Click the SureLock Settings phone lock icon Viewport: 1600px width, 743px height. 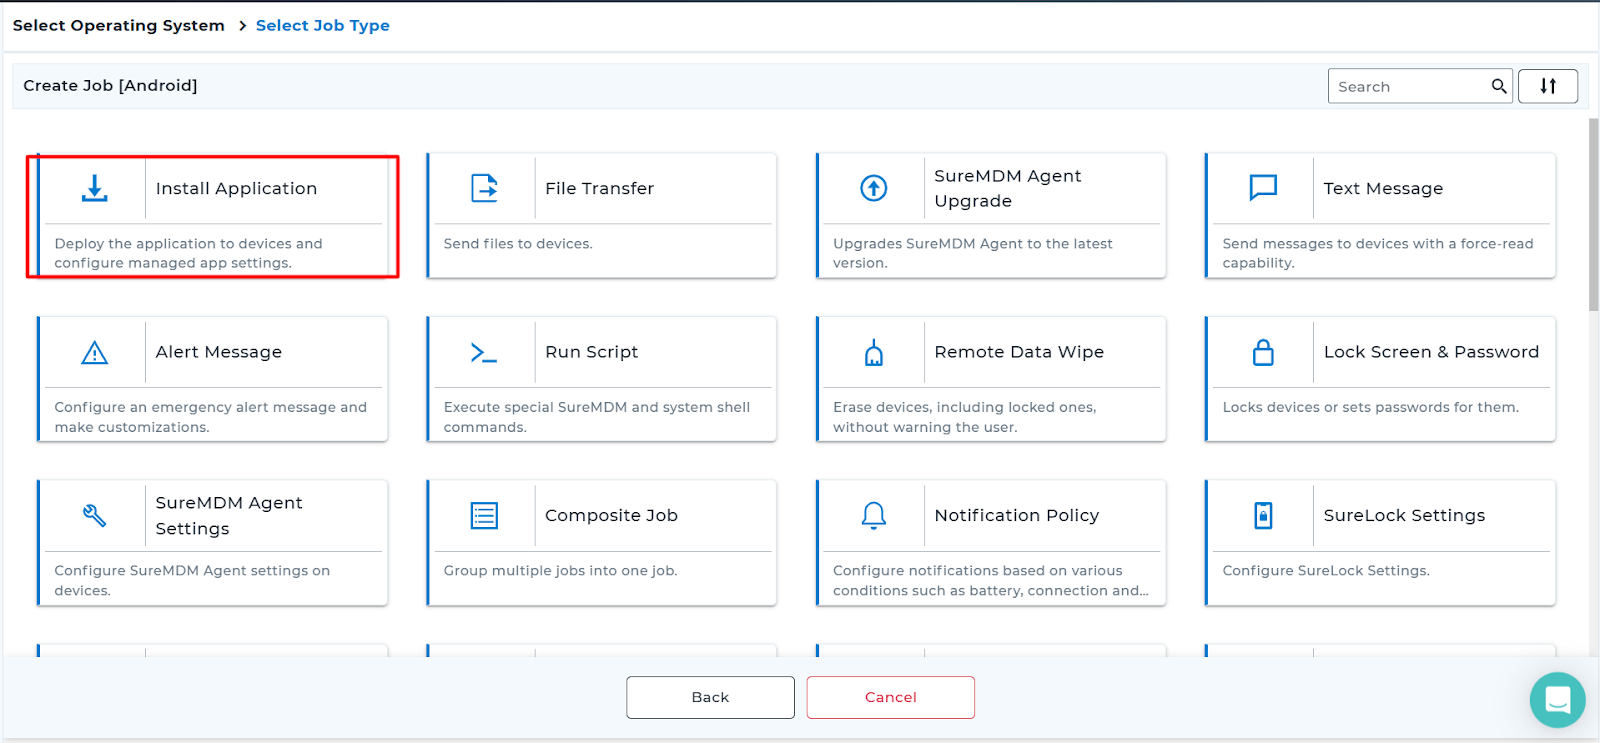tap(1263, 515)
